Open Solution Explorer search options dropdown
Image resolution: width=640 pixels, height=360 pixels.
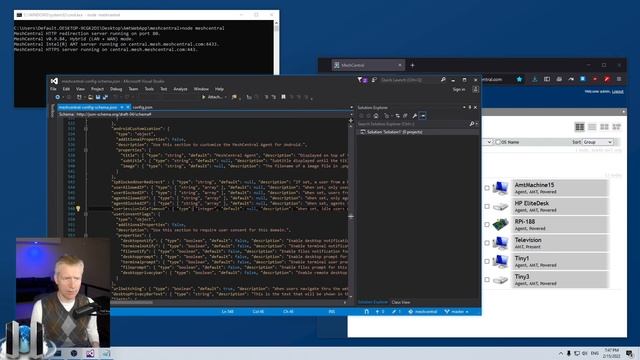click(477, 124)
